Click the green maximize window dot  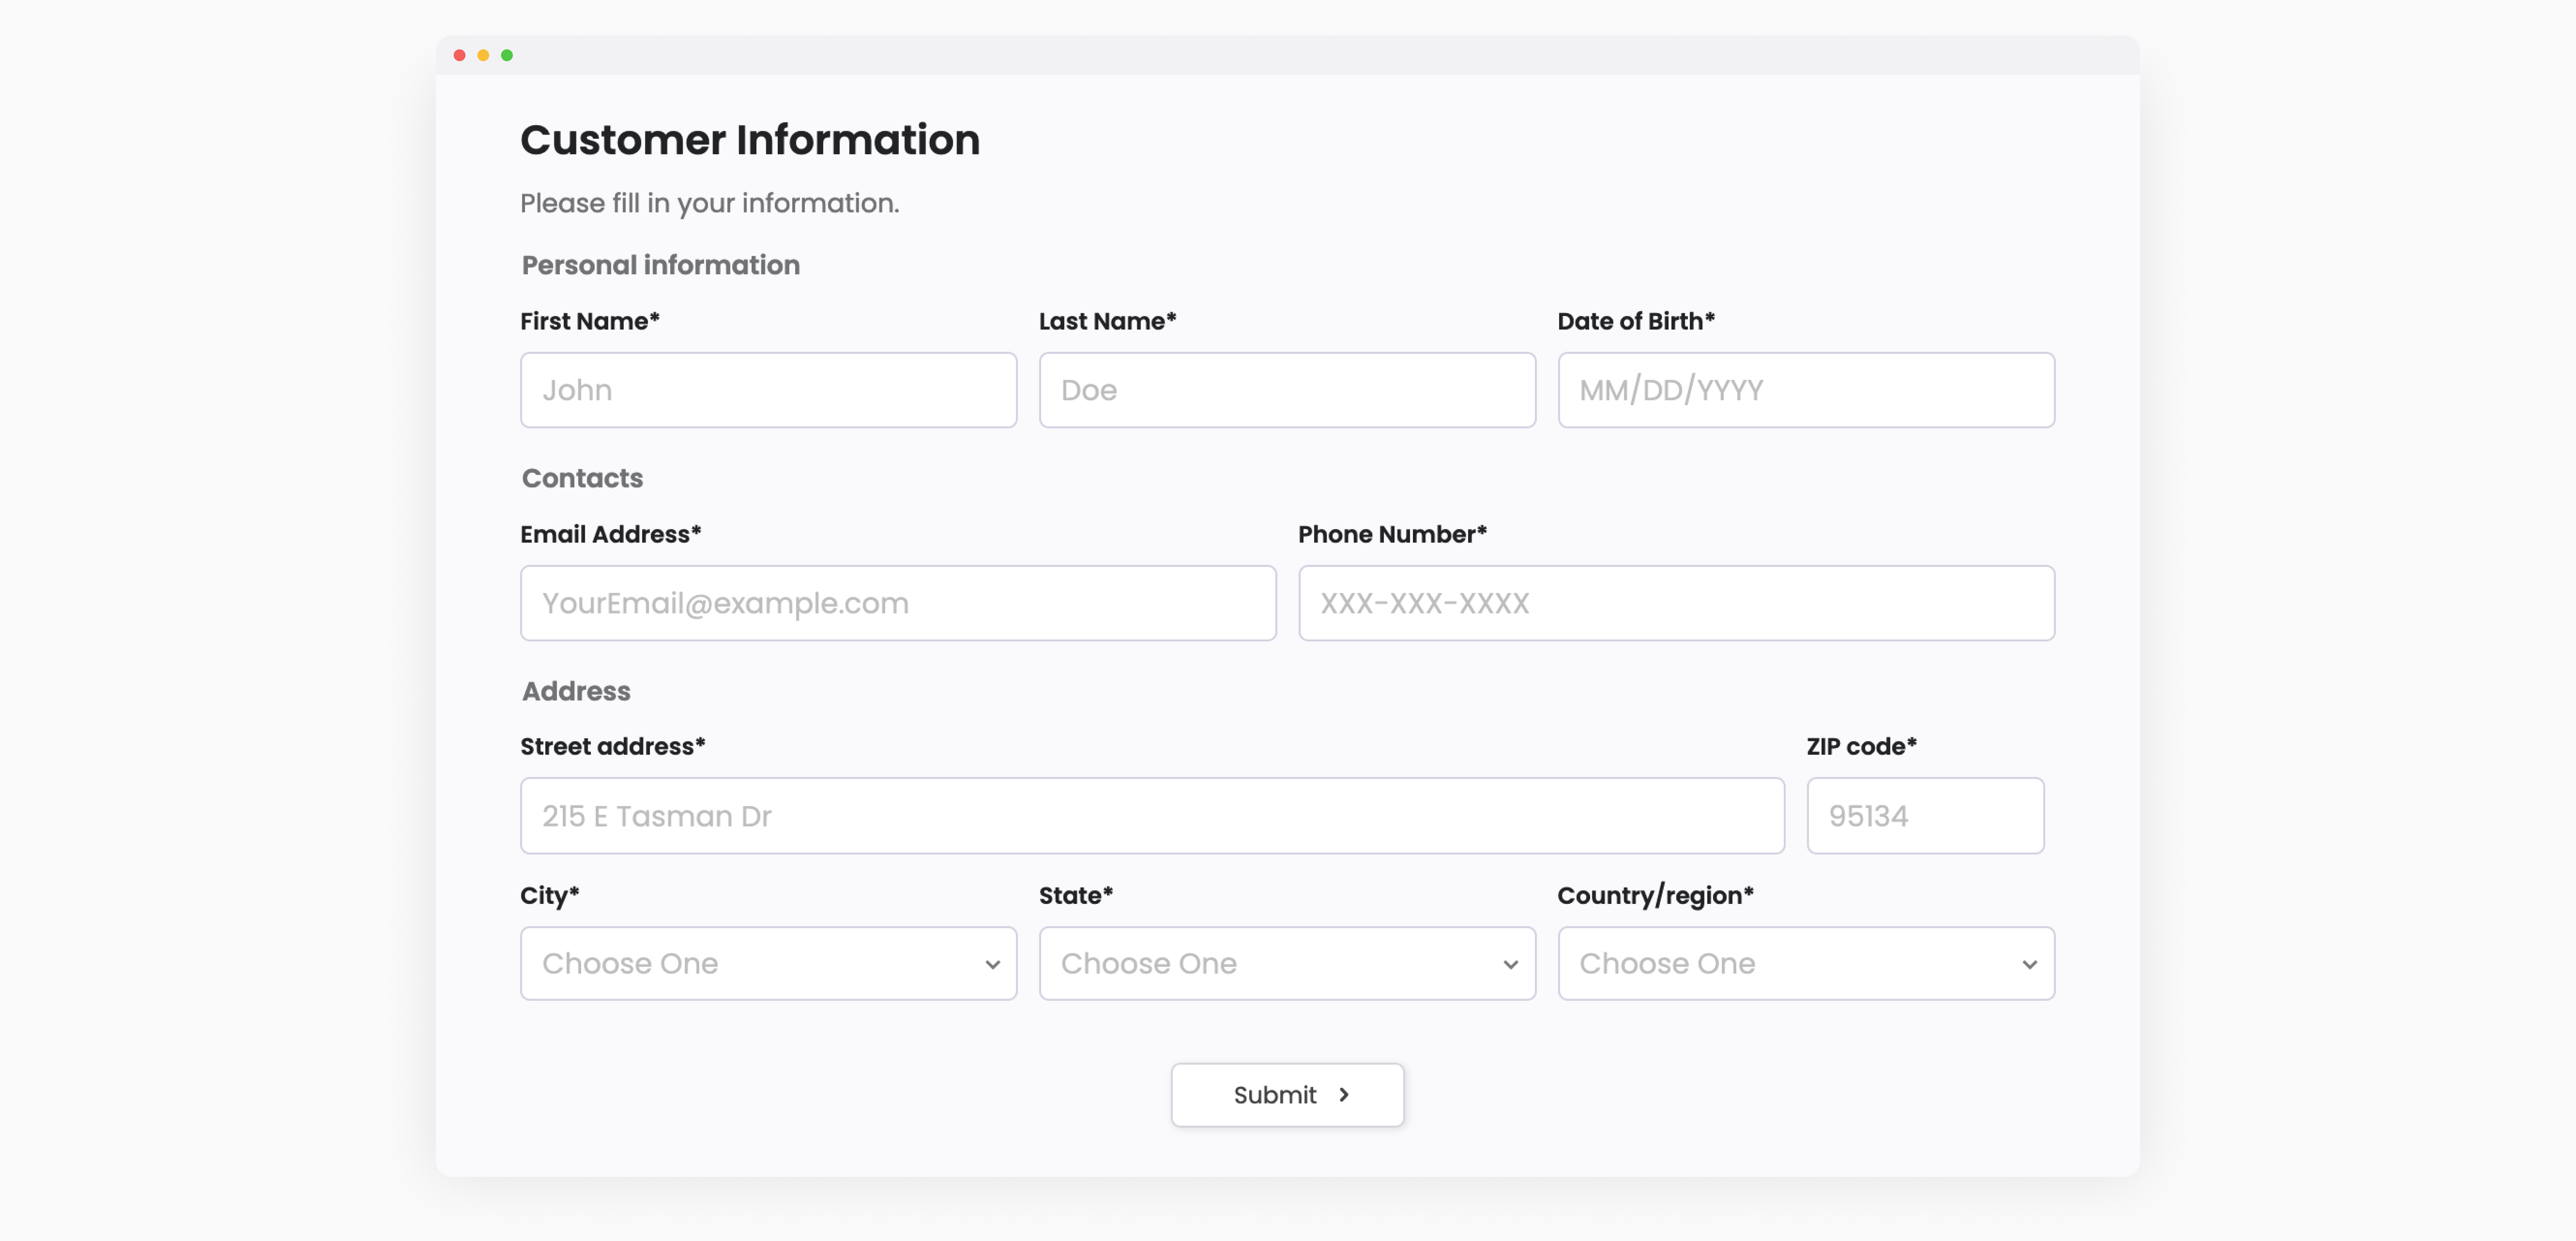coord(507,55)
